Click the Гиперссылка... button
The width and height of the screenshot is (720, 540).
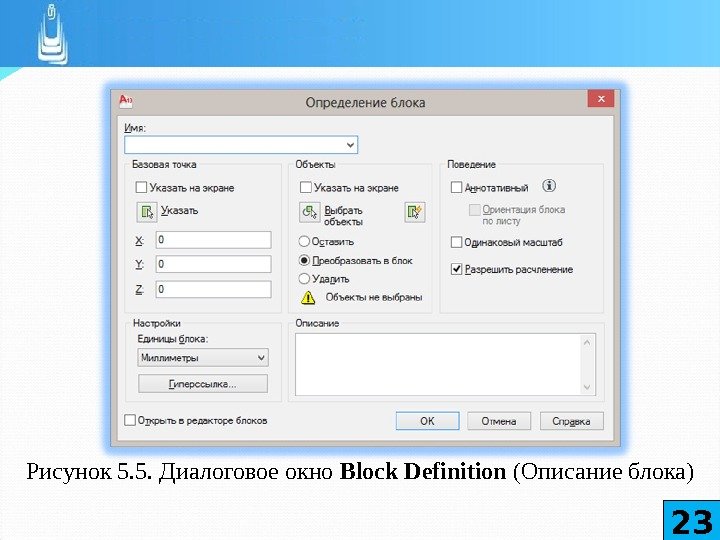pyautogui.click(x=202, y=384)
